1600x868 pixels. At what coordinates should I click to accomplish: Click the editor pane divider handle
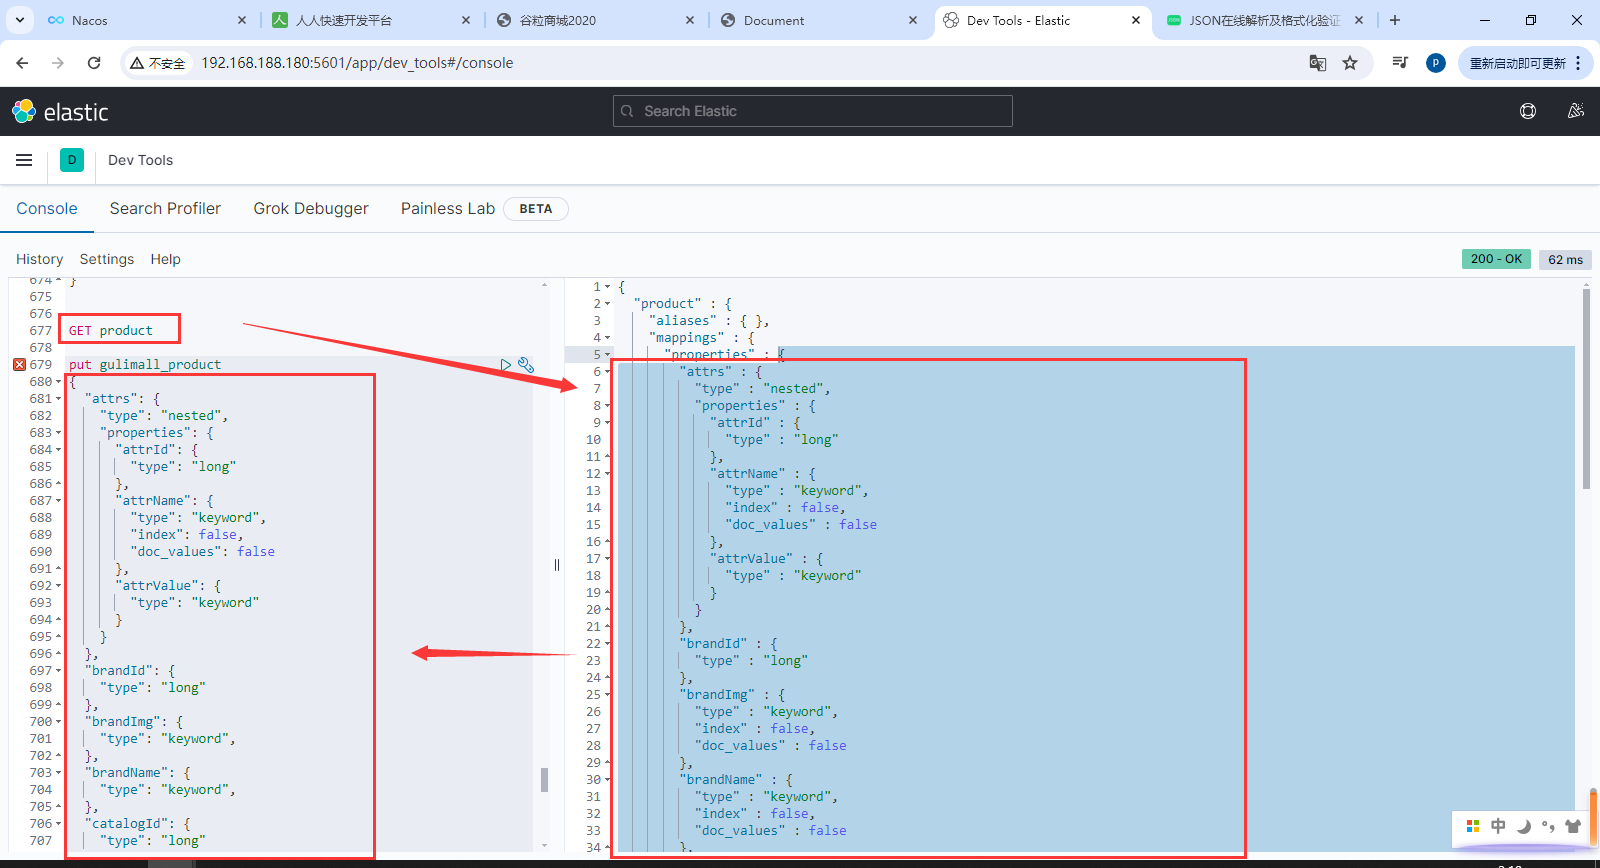(x=557, y=565)
